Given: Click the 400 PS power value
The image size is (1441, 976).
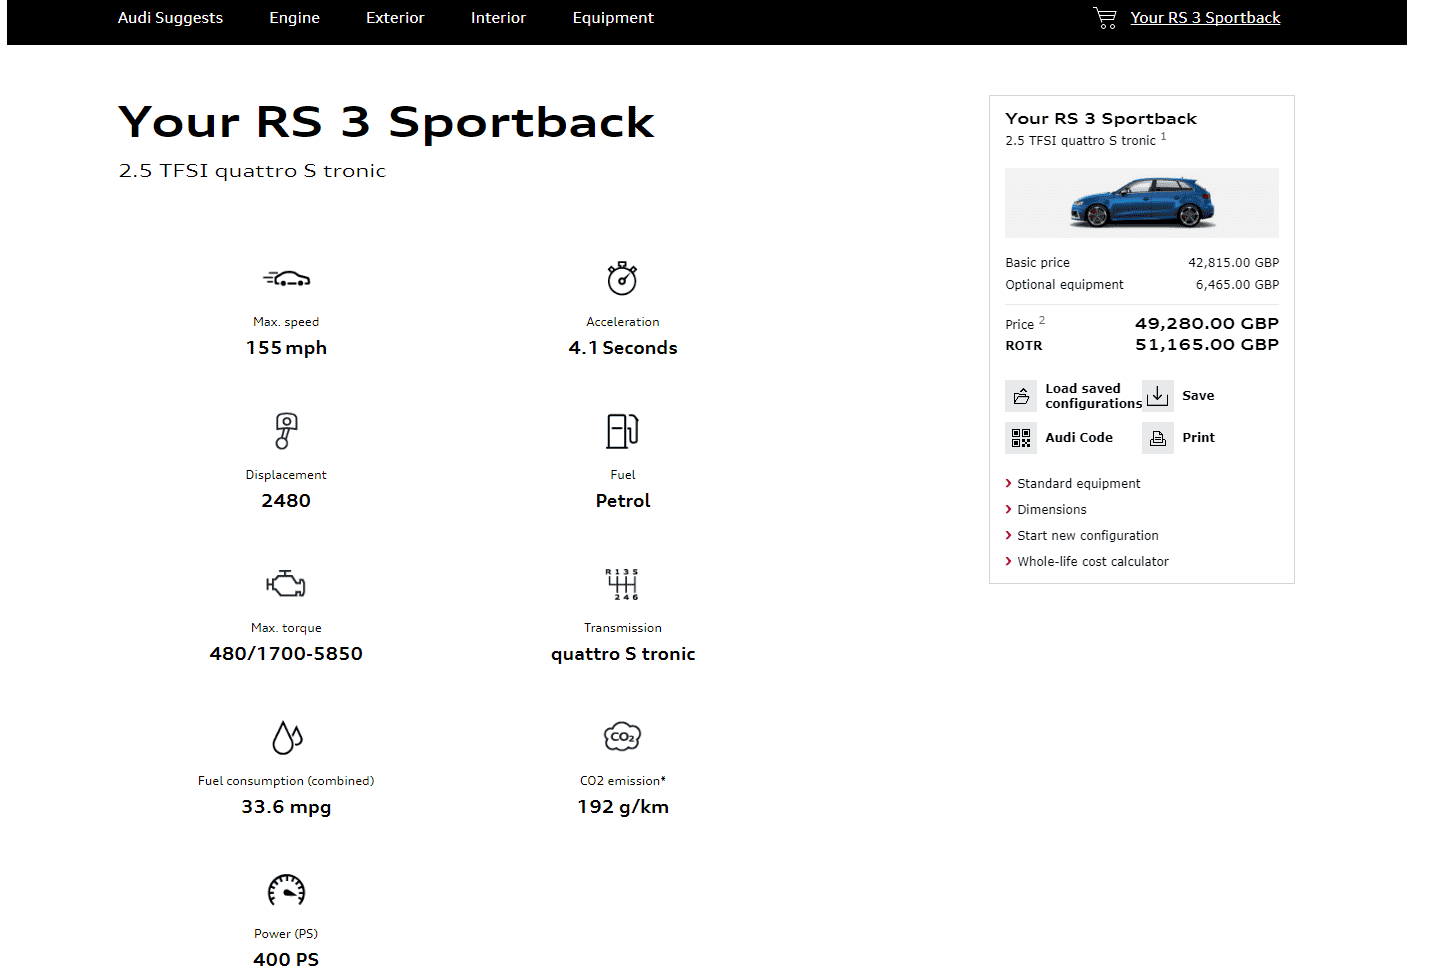Looking at the screenshot, I should pos(286,960).
